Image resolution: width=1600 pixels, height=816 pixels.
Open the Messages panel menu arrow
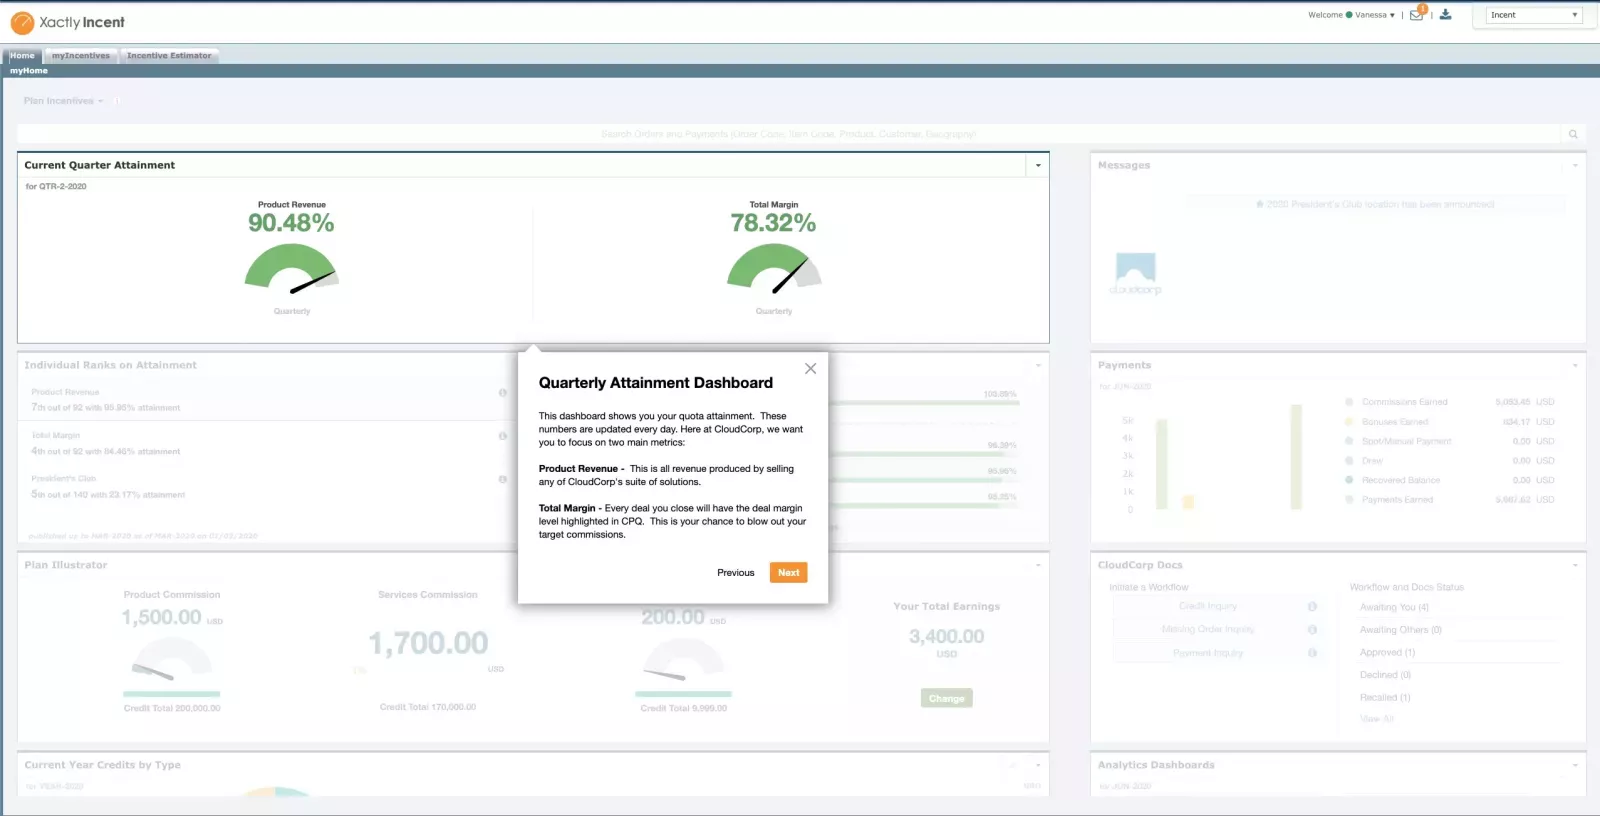click(1575, 165)
